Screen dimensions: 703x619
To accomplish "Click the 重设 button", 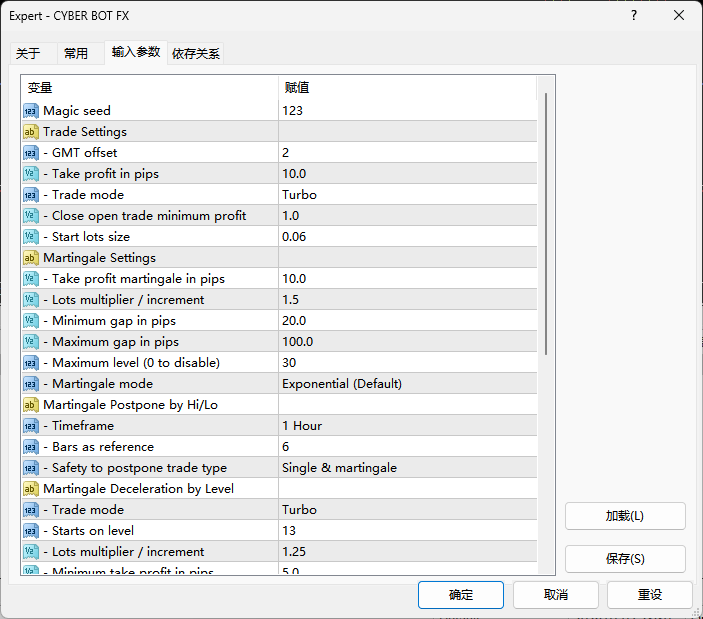I will [650, 595].
